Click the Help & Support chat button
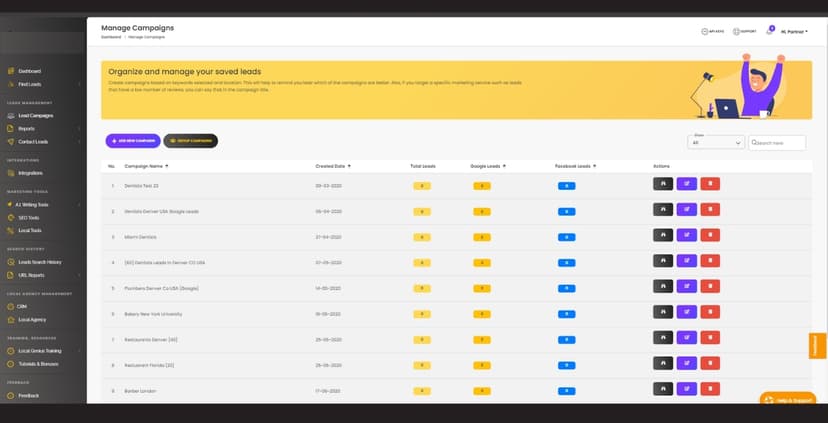 [788, 400]
